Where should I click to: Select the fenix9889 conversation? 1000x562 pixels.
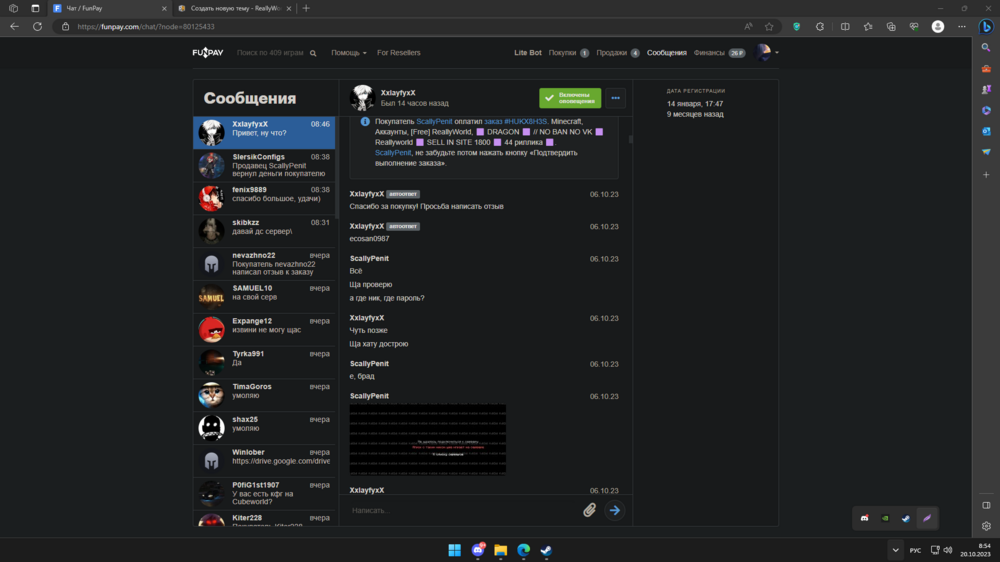264,198
